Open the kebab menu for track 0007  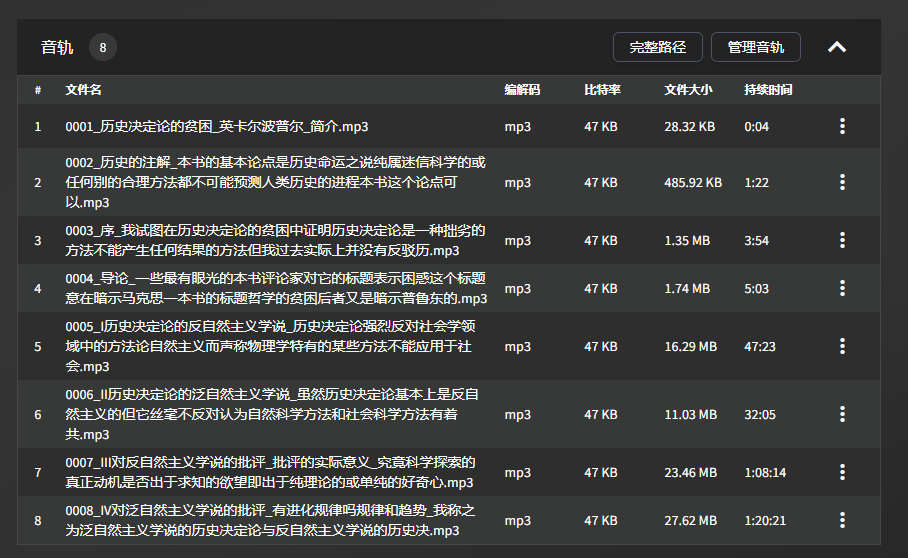coord(842,472)
